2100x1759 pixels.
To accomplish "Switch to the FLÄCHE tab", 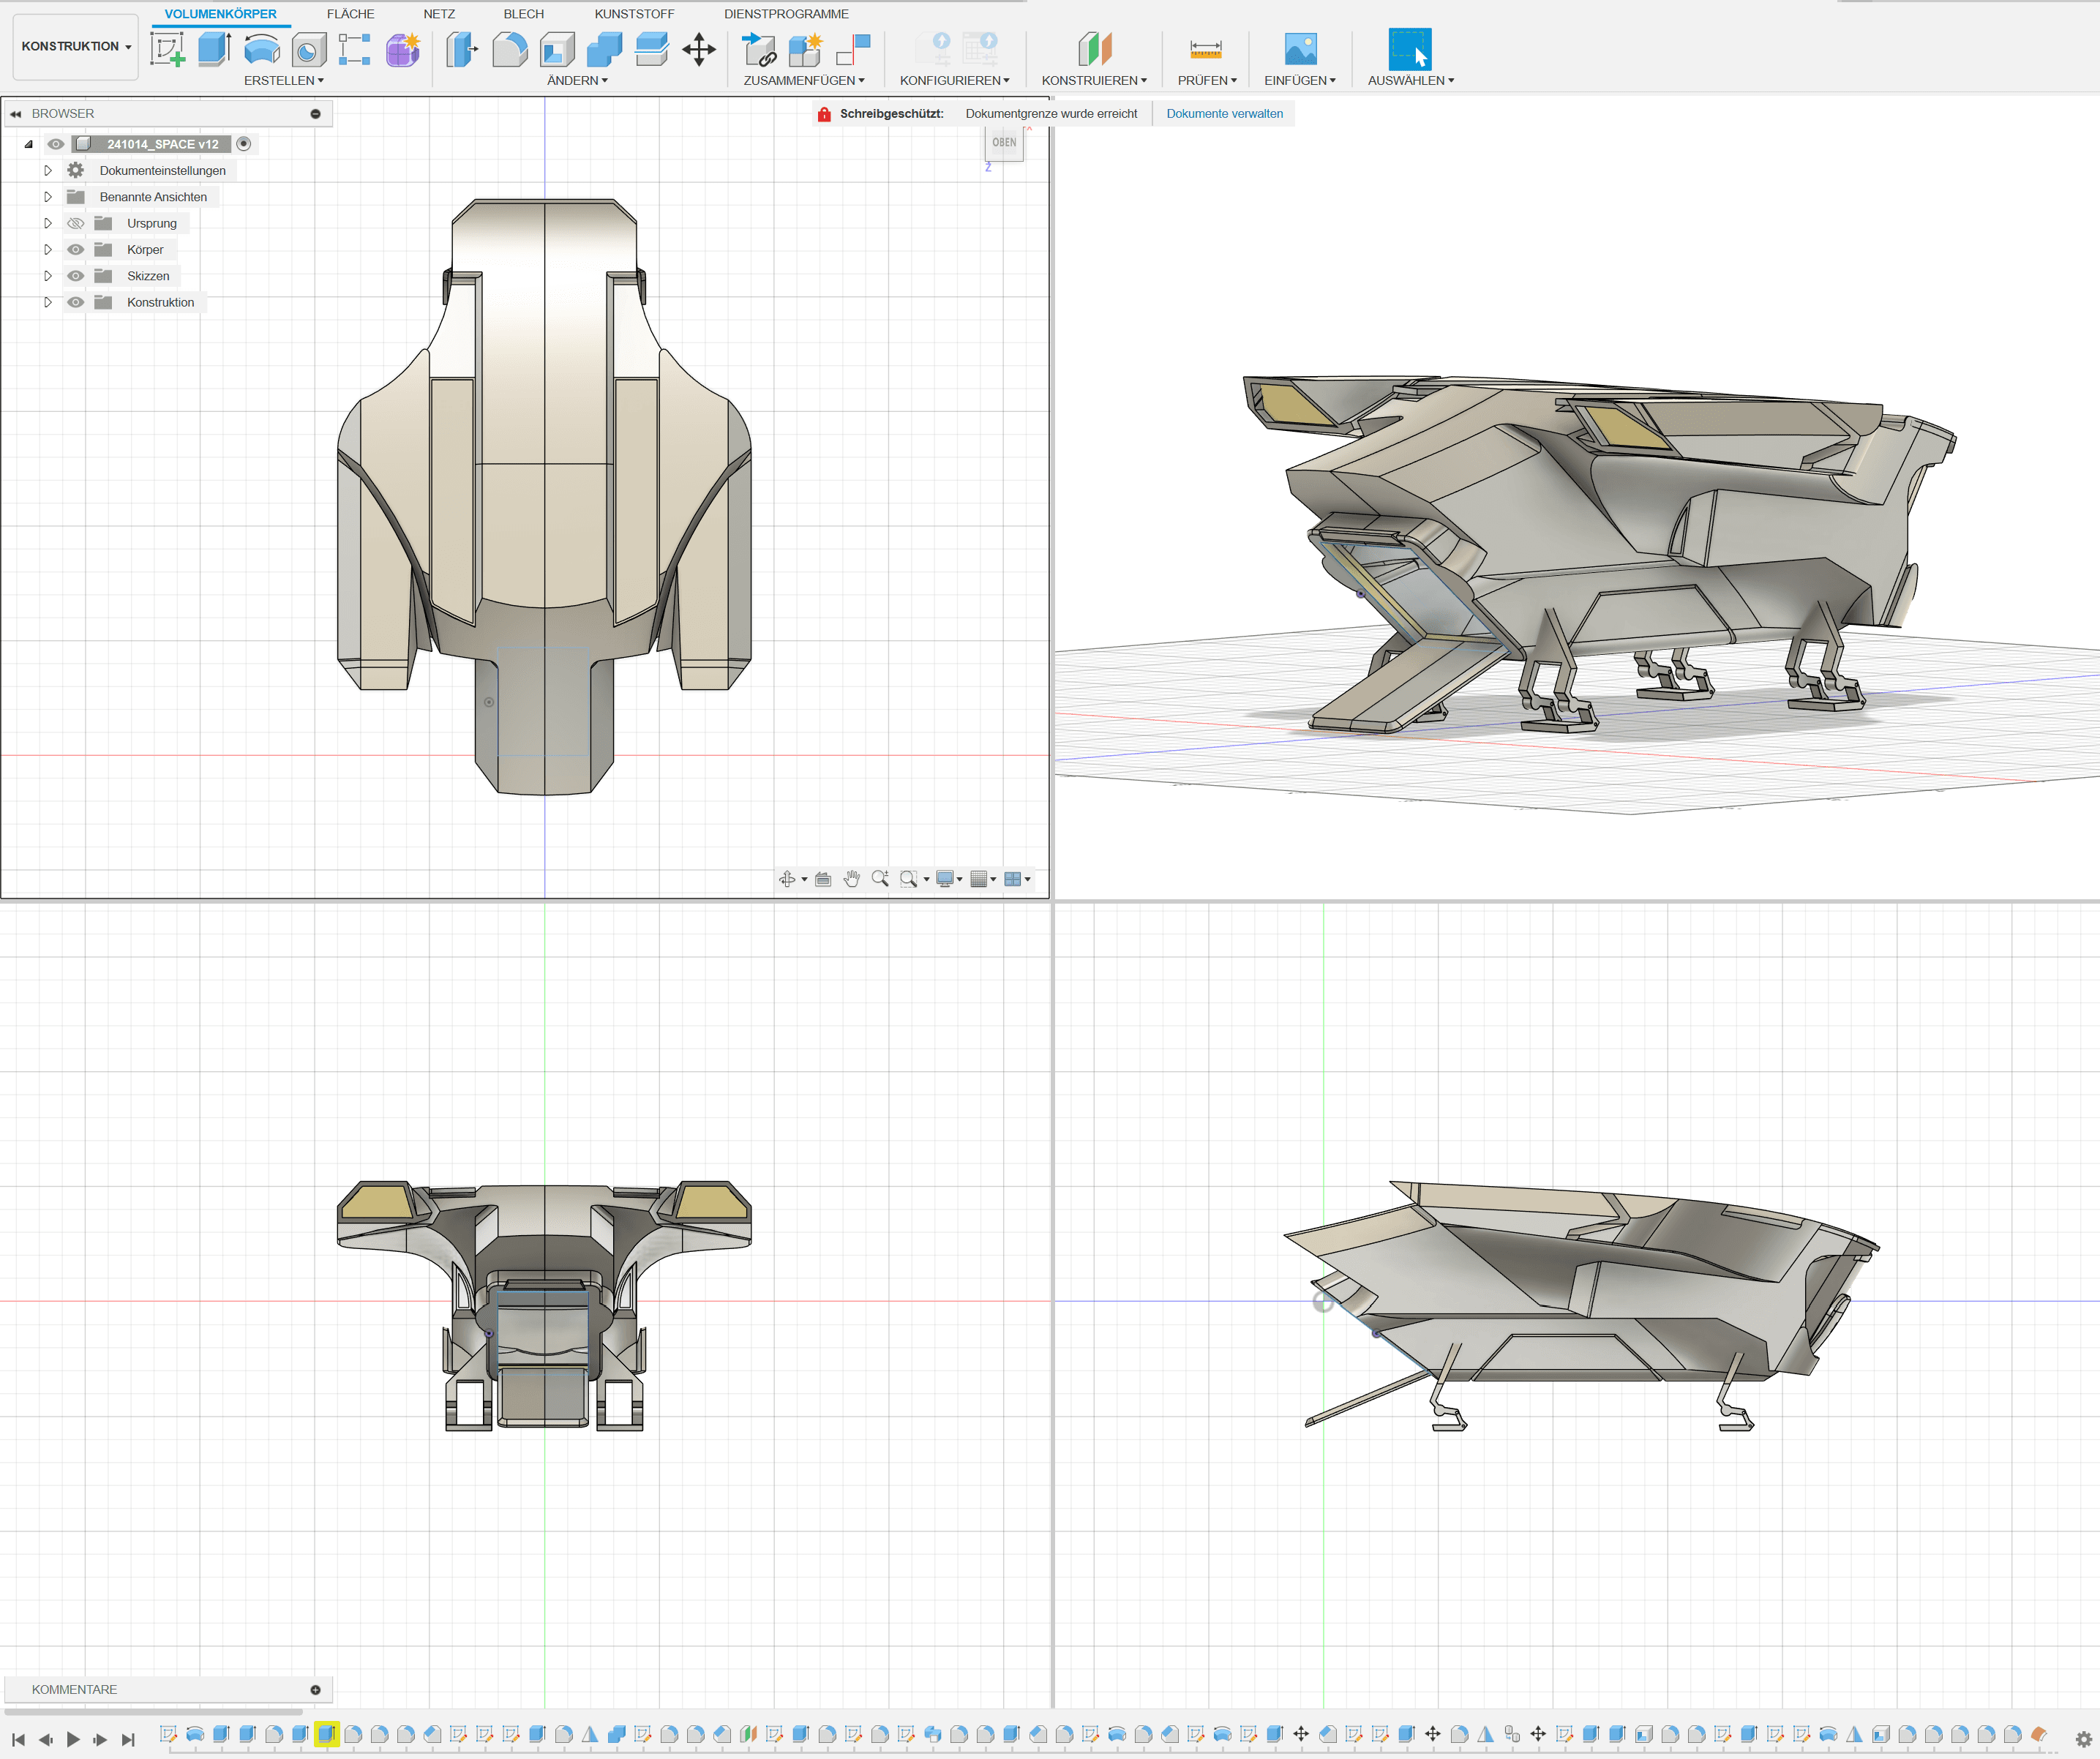I will (350, 14).
